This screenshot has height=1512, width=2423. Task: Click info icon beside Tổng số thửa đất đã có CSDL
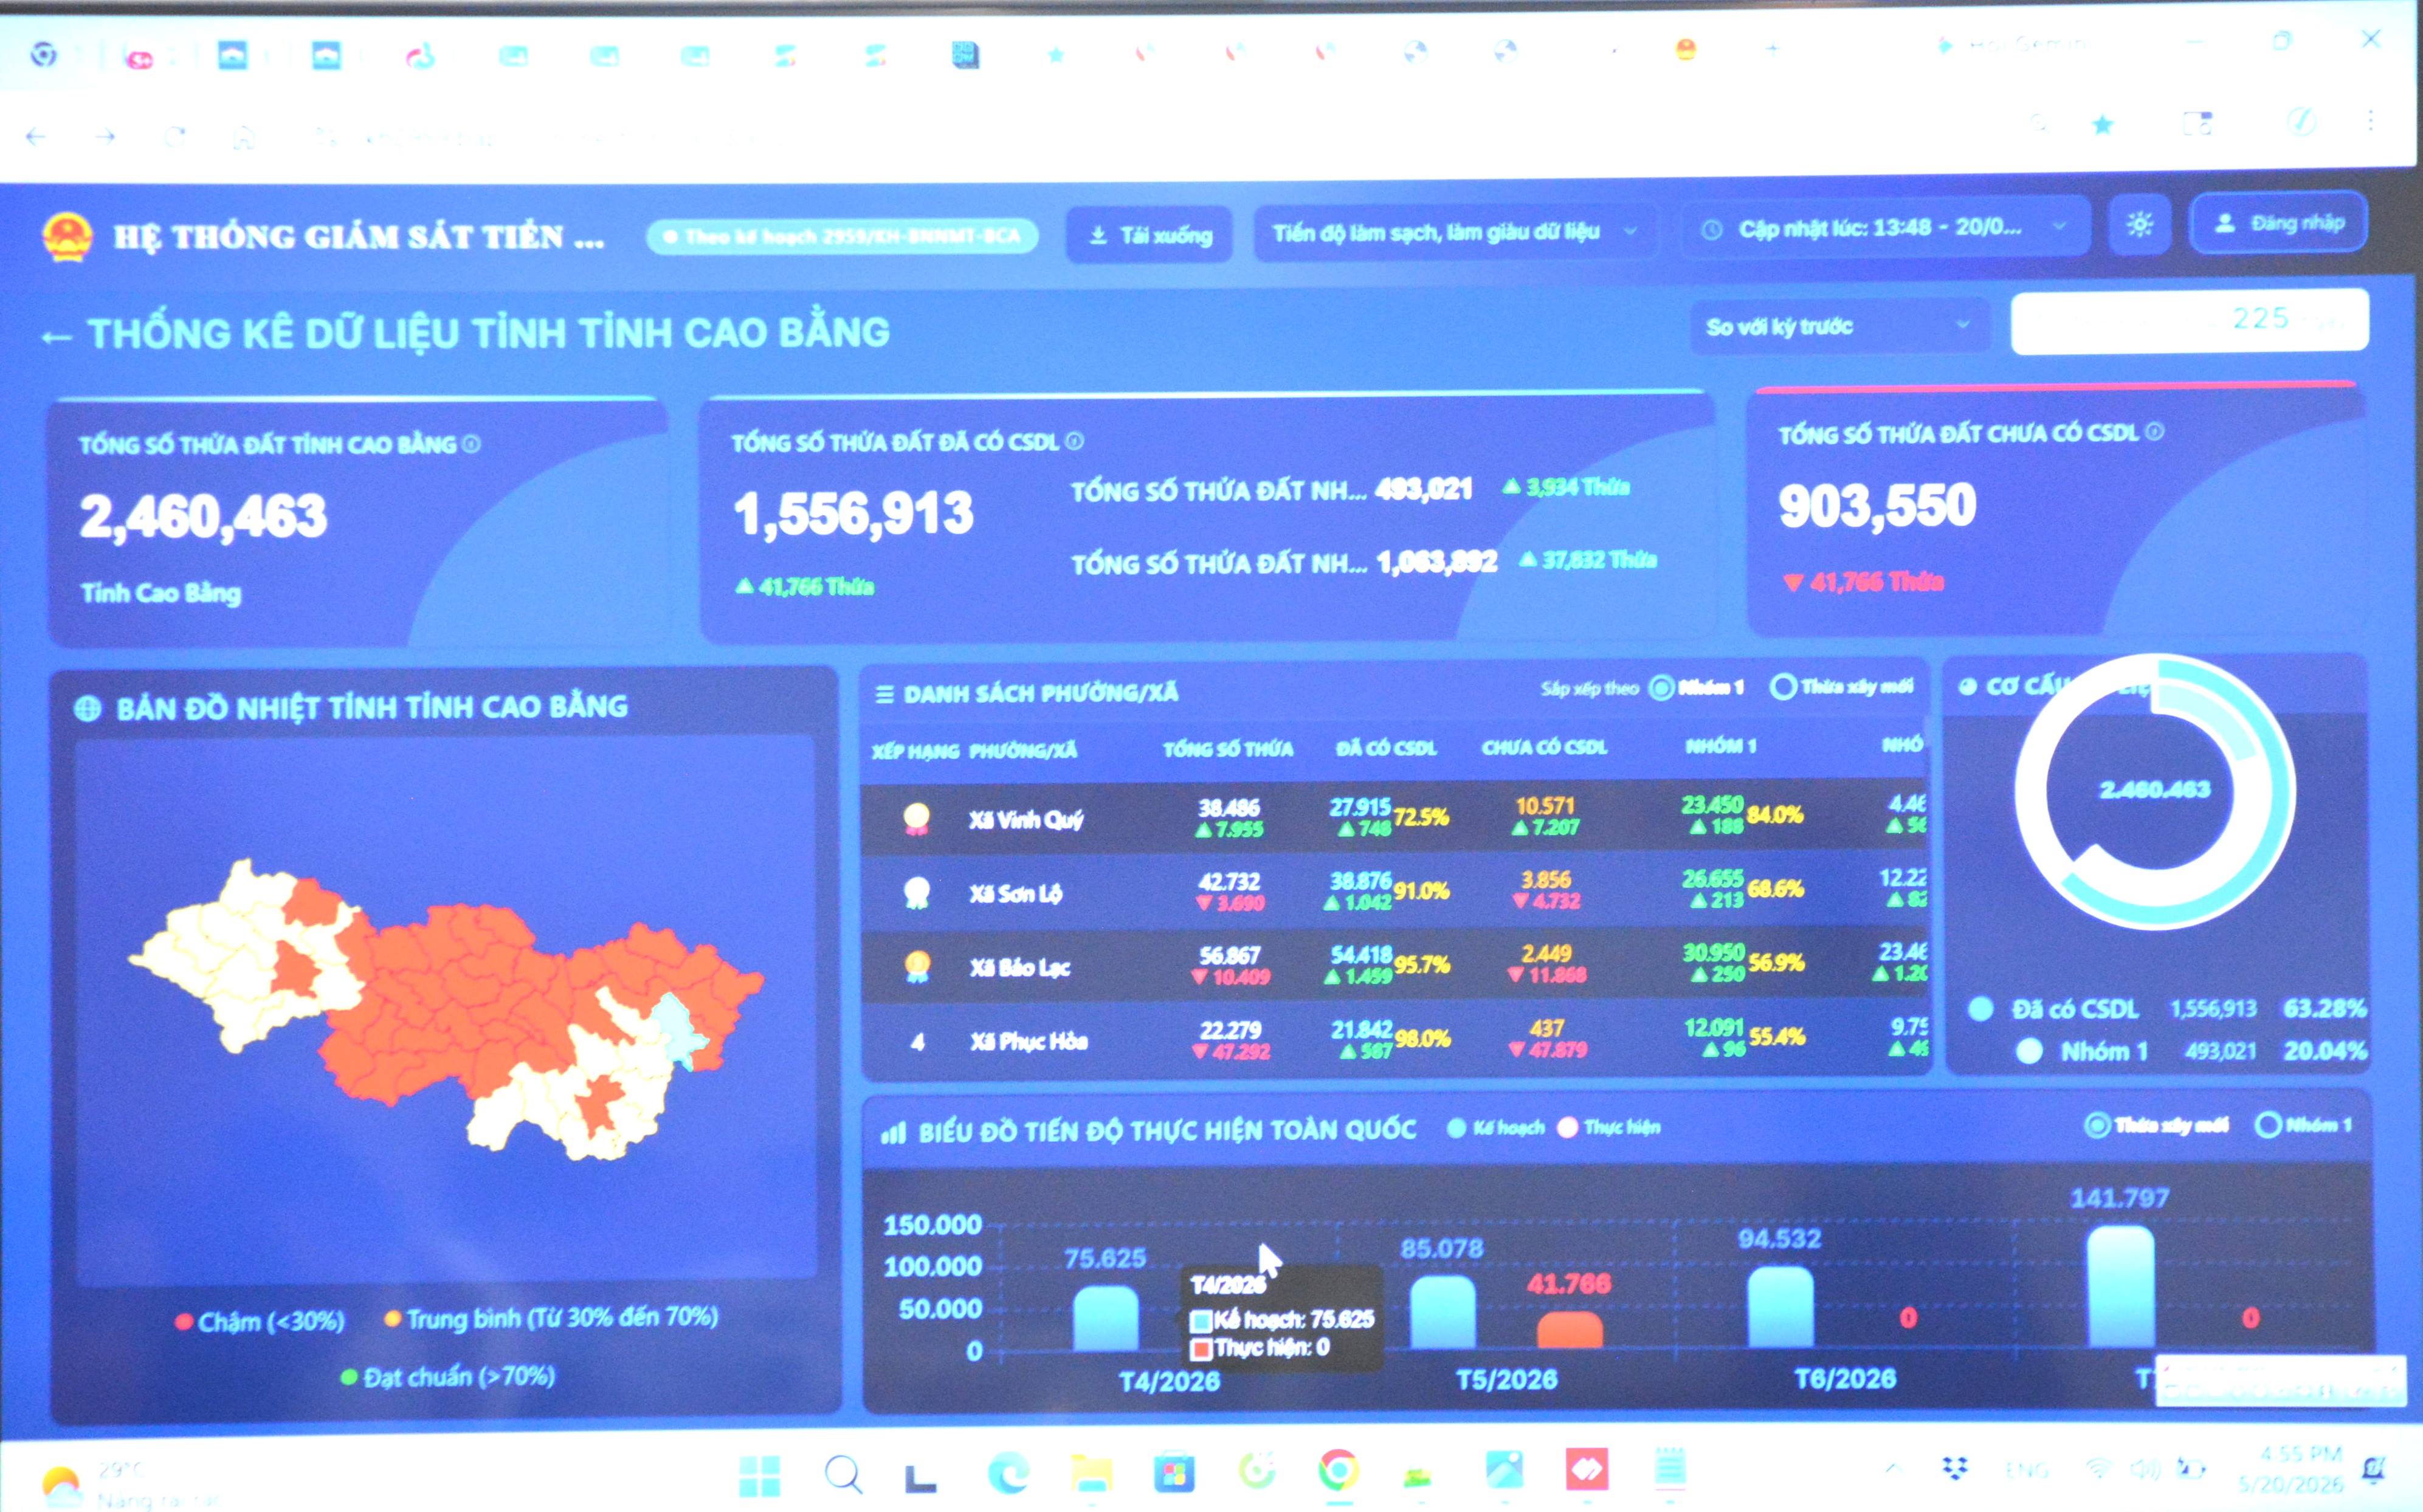coord(1074,441)
